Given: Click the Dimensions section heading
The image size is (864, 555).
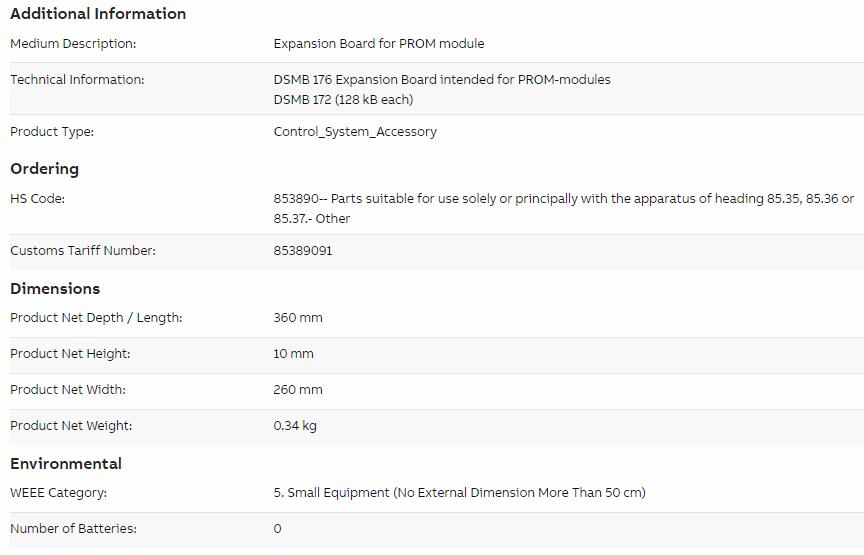Looking at the screenshot, I should [x=55, y=289].
